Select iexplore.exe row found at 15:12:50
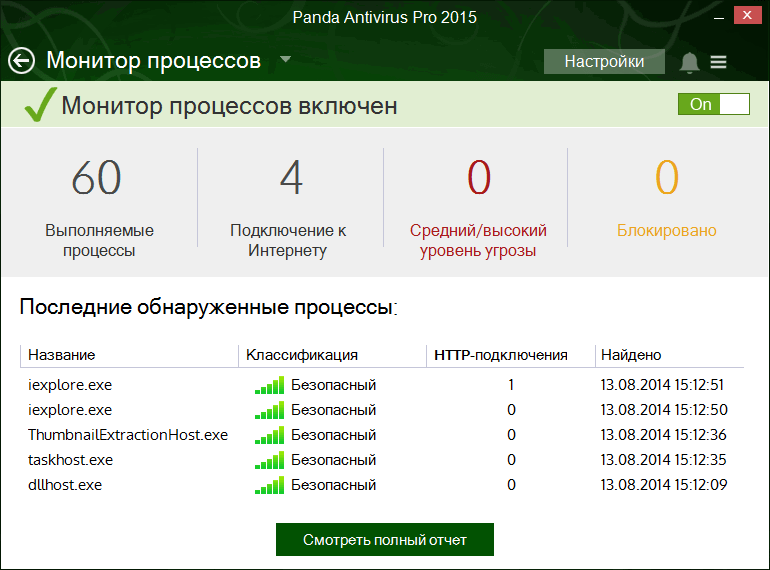770x570 pixels. [x=382, y=410]
